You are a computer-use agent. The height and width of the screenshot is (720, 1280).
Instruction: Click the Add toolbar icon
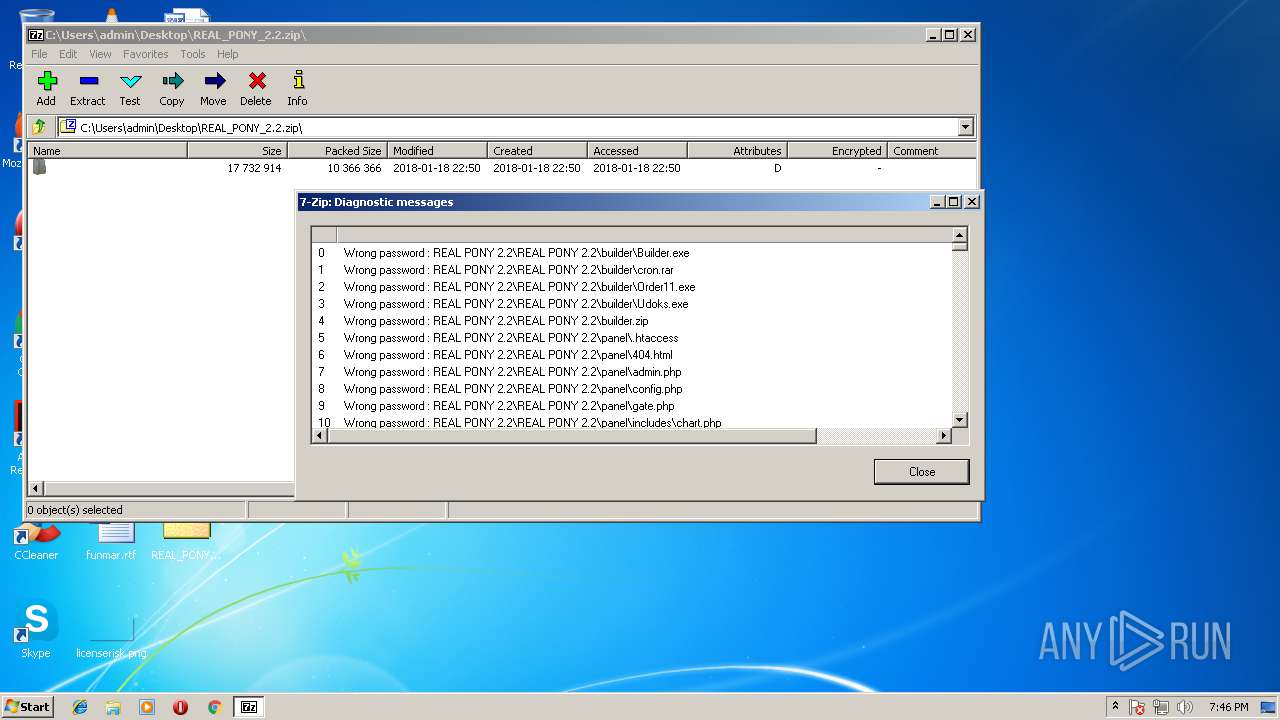coord(46,88)
